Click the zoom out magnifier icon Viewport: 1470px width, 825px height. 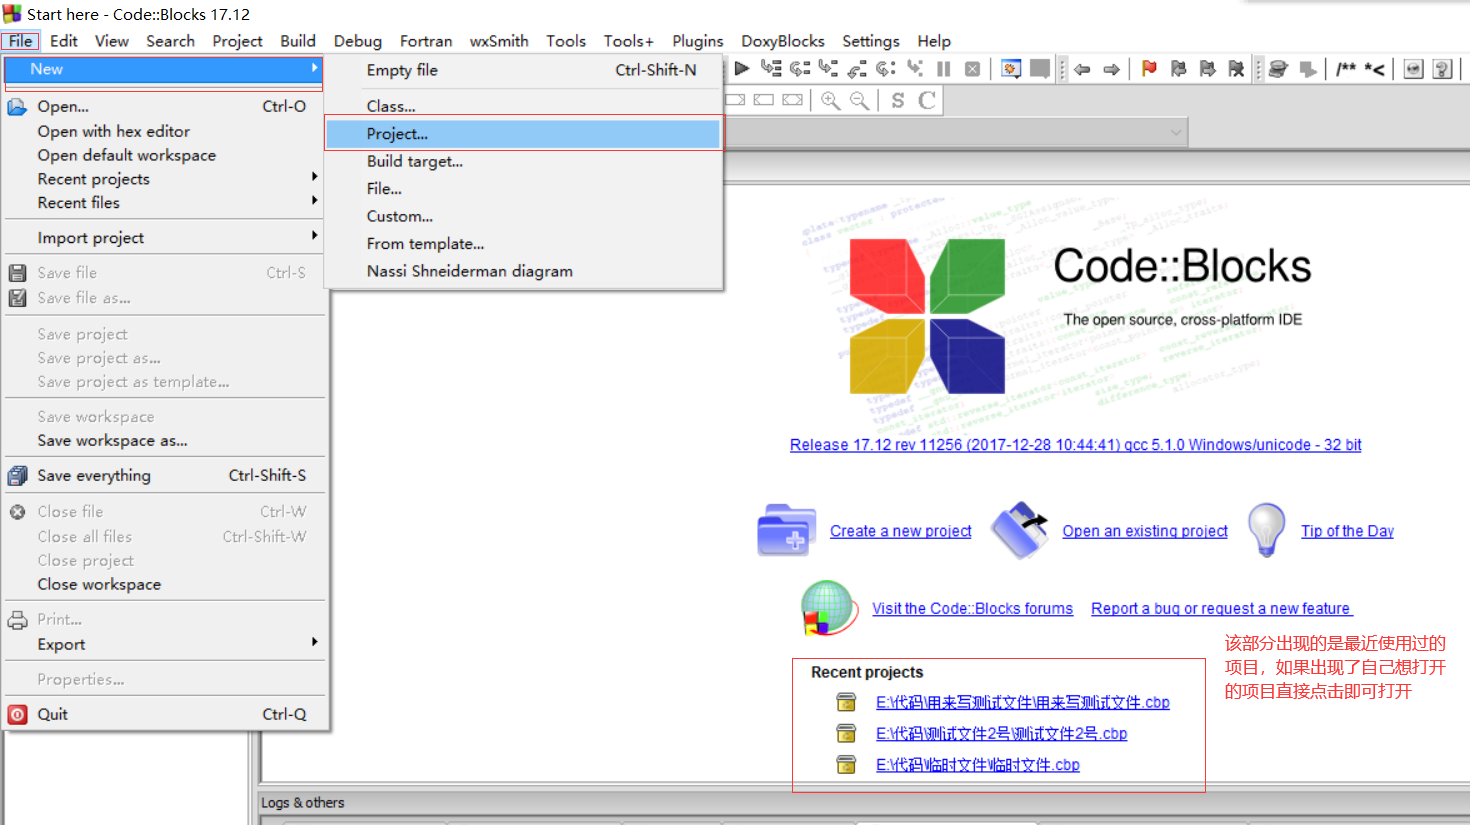859,100
